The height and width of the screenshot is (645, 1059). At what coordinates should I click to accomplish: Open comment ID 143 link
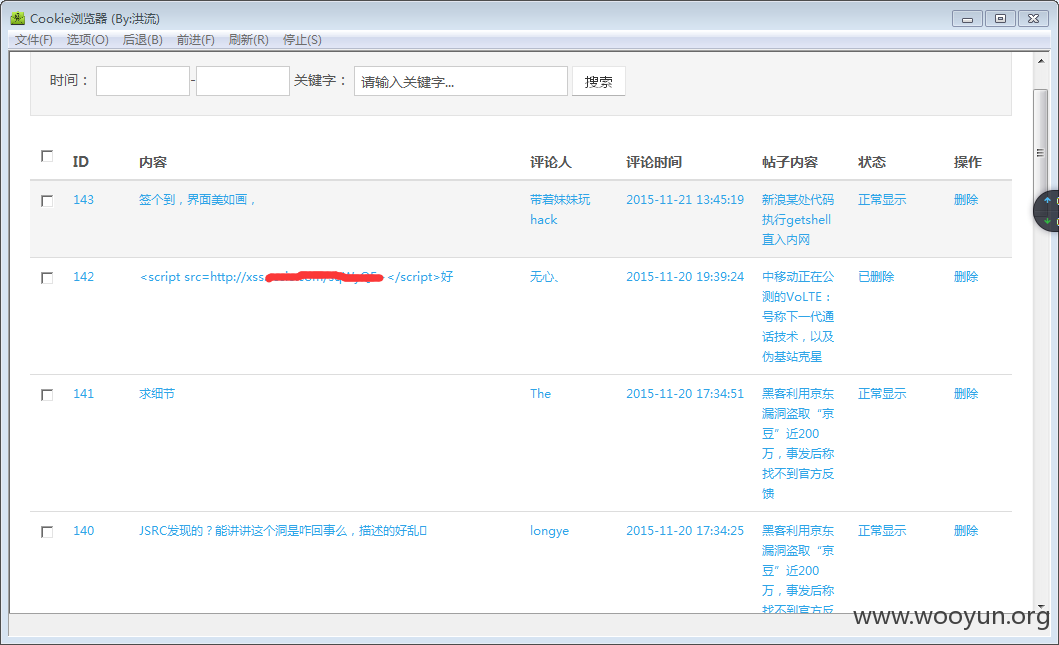pos(83,199)
